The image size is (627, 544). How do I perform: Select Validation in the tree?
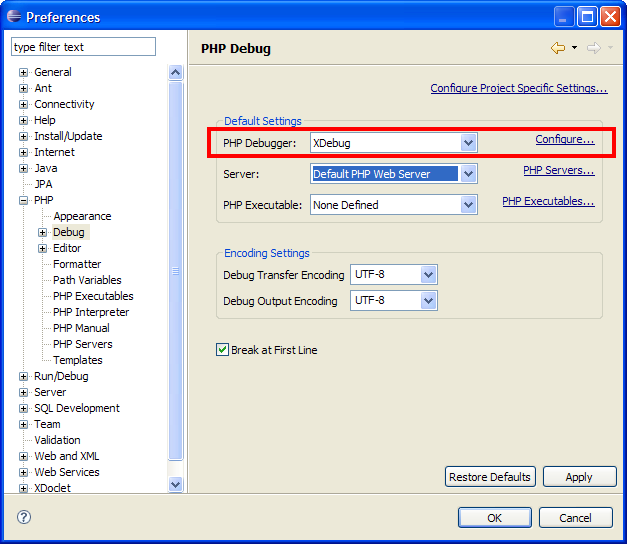pyautogui.click(x=57, y=440)
